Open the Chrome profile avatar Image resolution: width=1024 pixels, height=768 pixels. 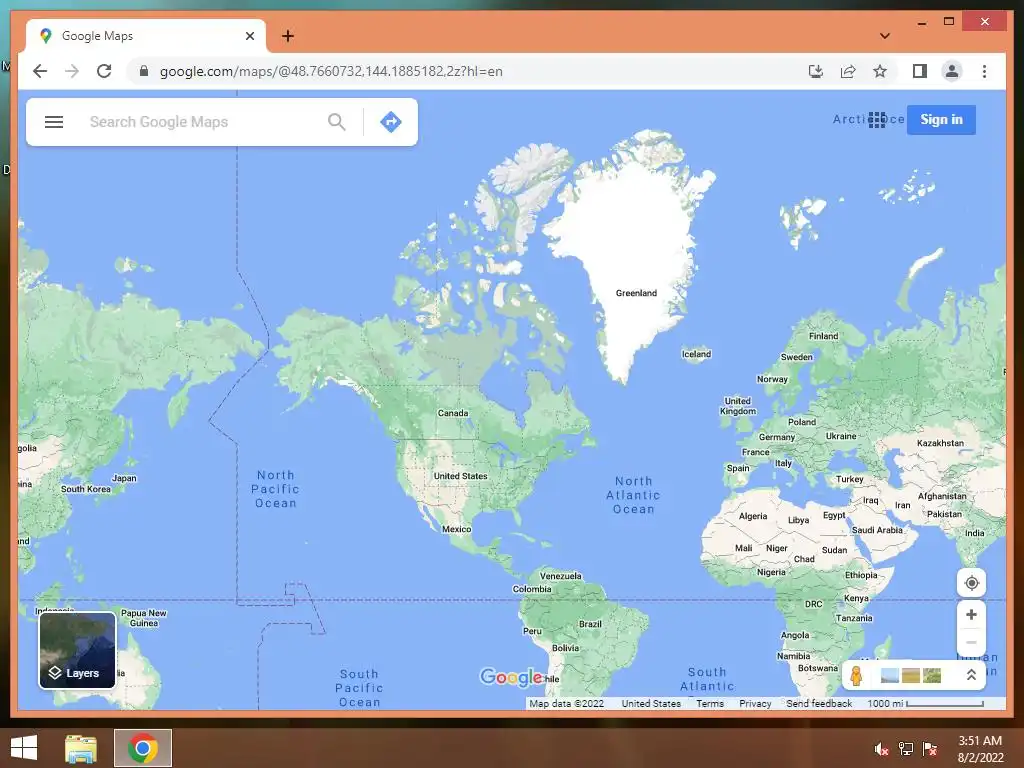pos(952,71)
